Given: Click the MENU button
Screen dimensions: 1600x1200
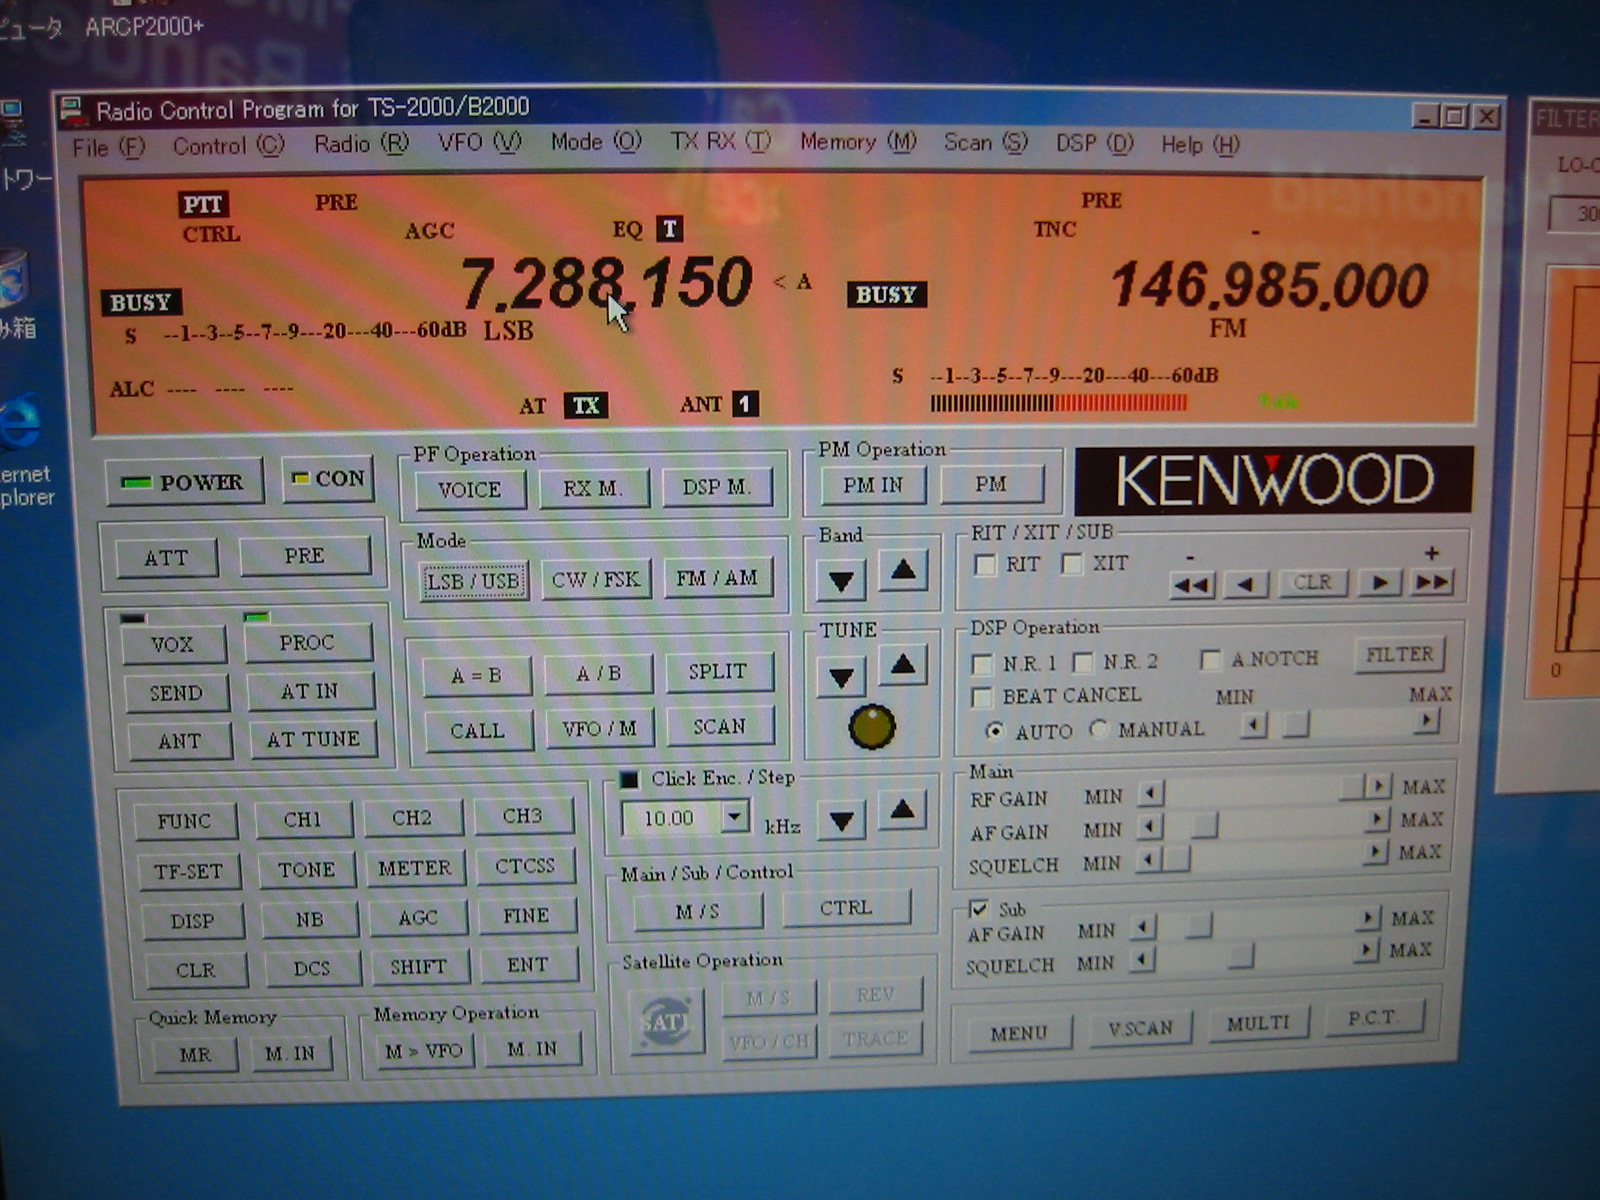Looking at the screenshot, I should [x=1018, y=1033].
